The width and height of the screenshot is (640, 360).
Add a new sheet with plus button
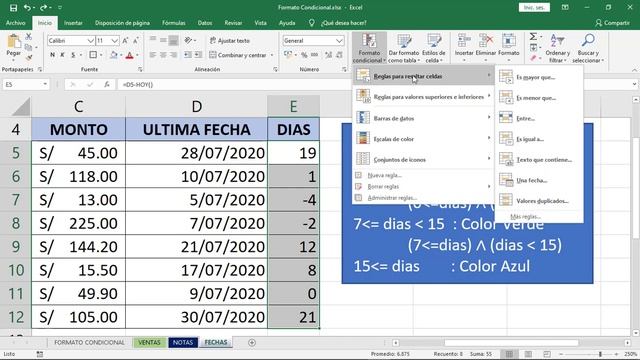(252, 342)
